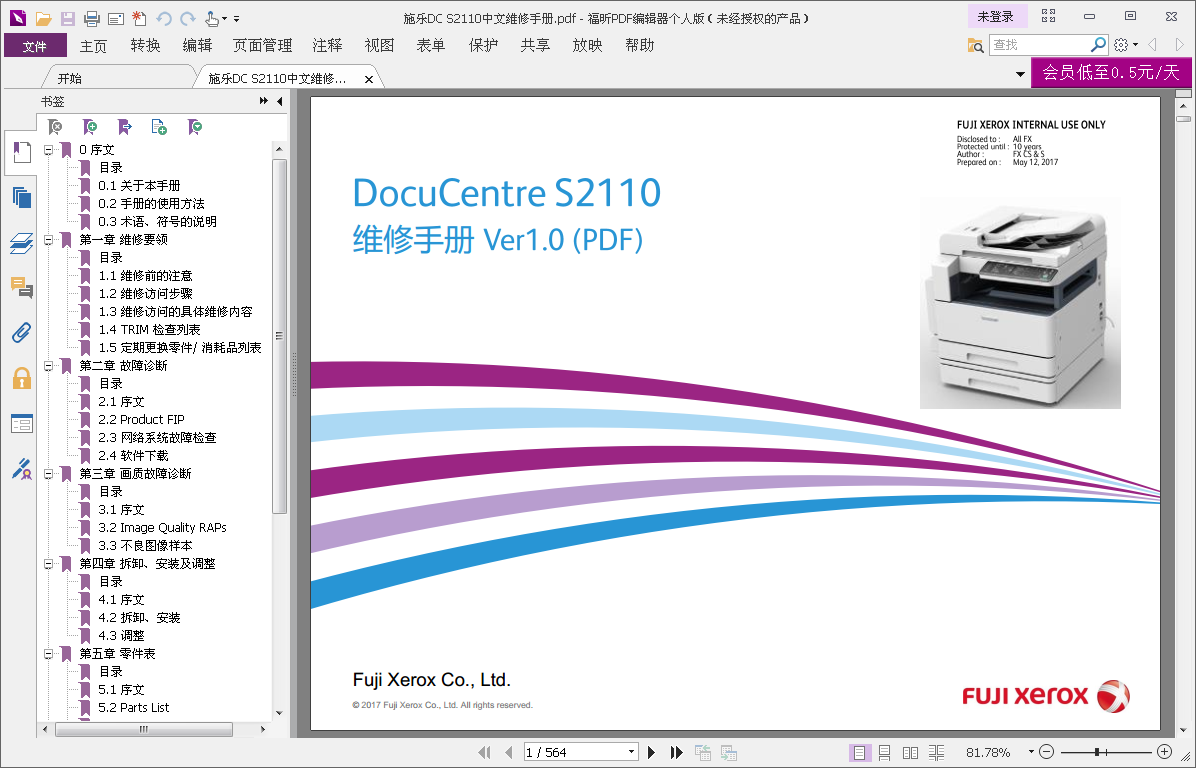
Task: Click the magnifier search icon
Action: [x=1098, y=45]
